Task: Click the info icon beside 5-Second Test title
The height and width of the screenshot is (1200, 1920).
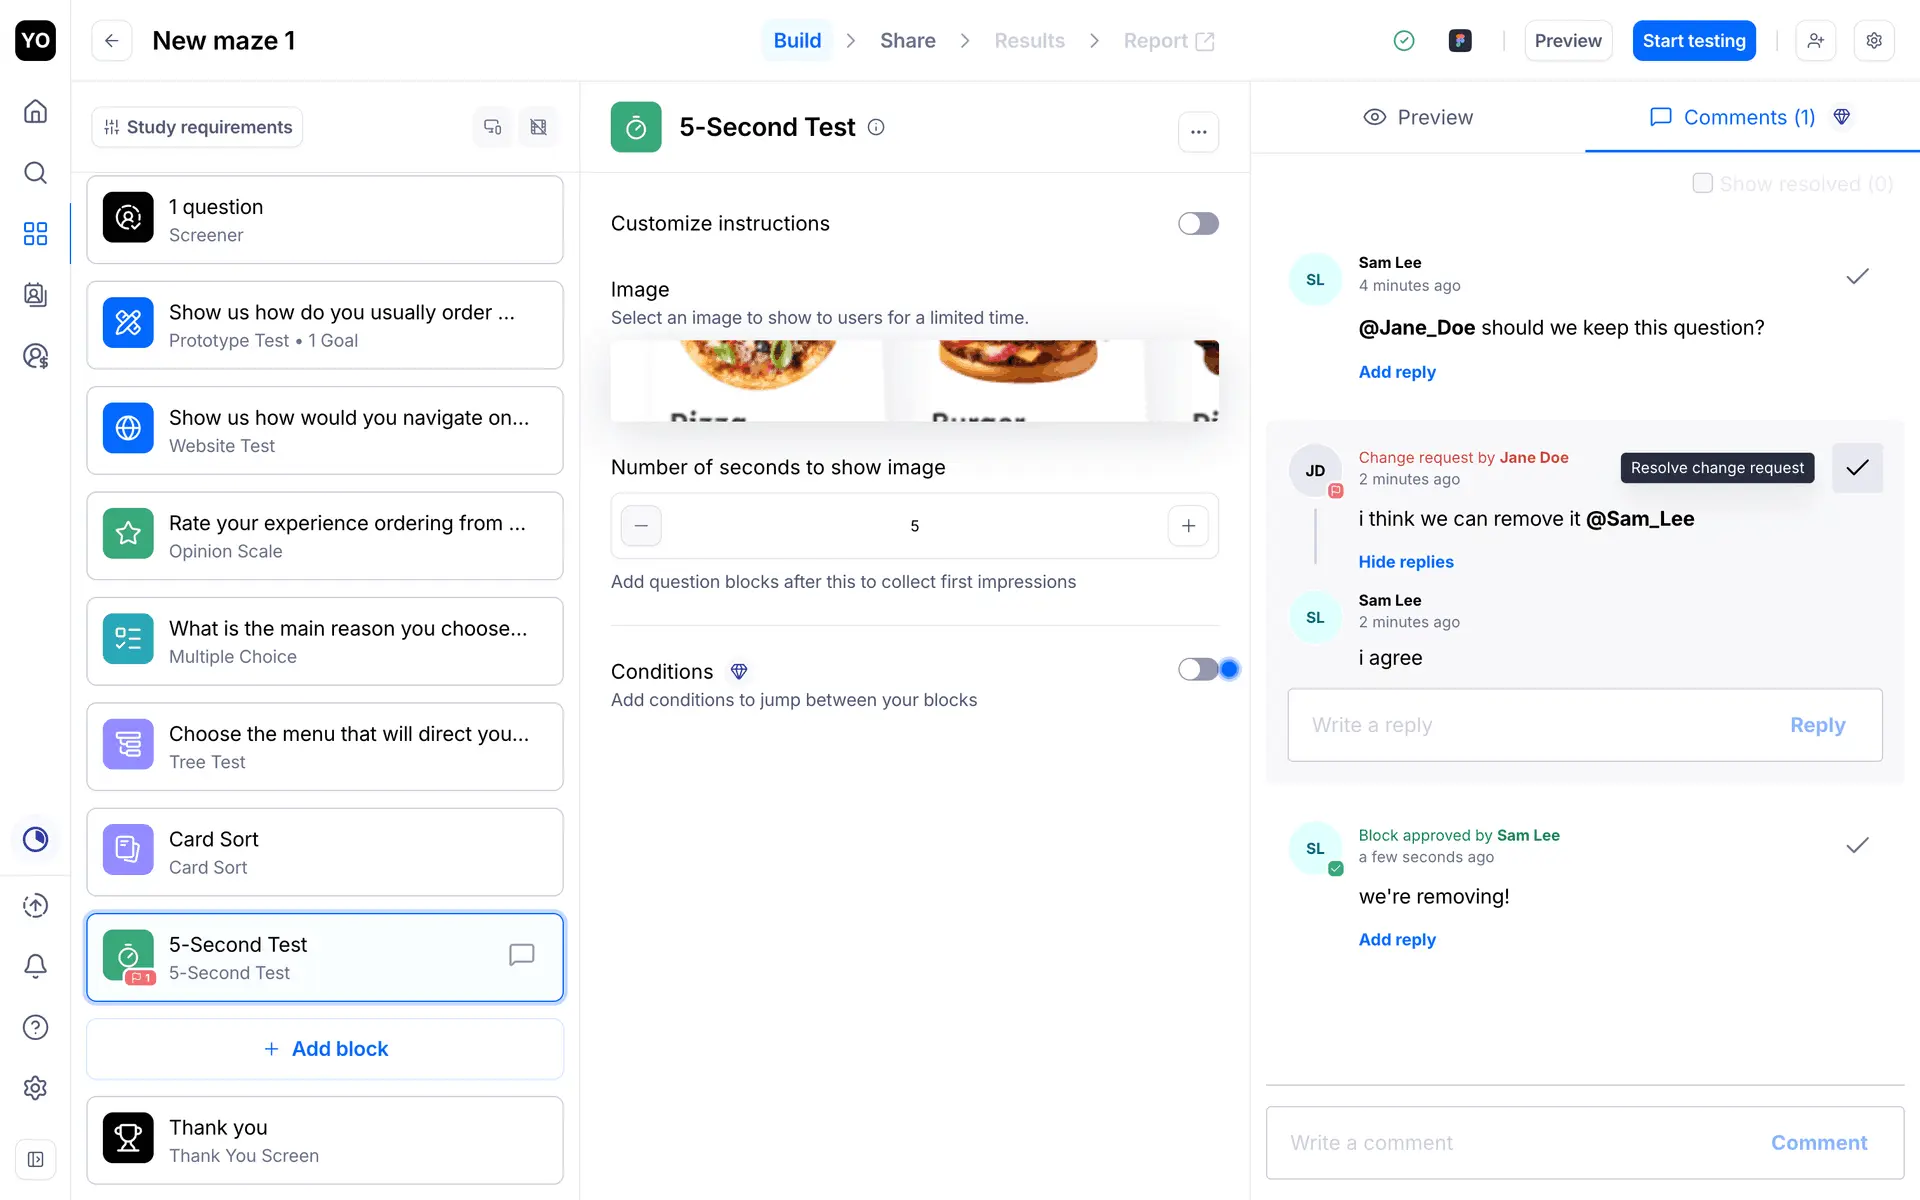Action: tap(876, 127)
